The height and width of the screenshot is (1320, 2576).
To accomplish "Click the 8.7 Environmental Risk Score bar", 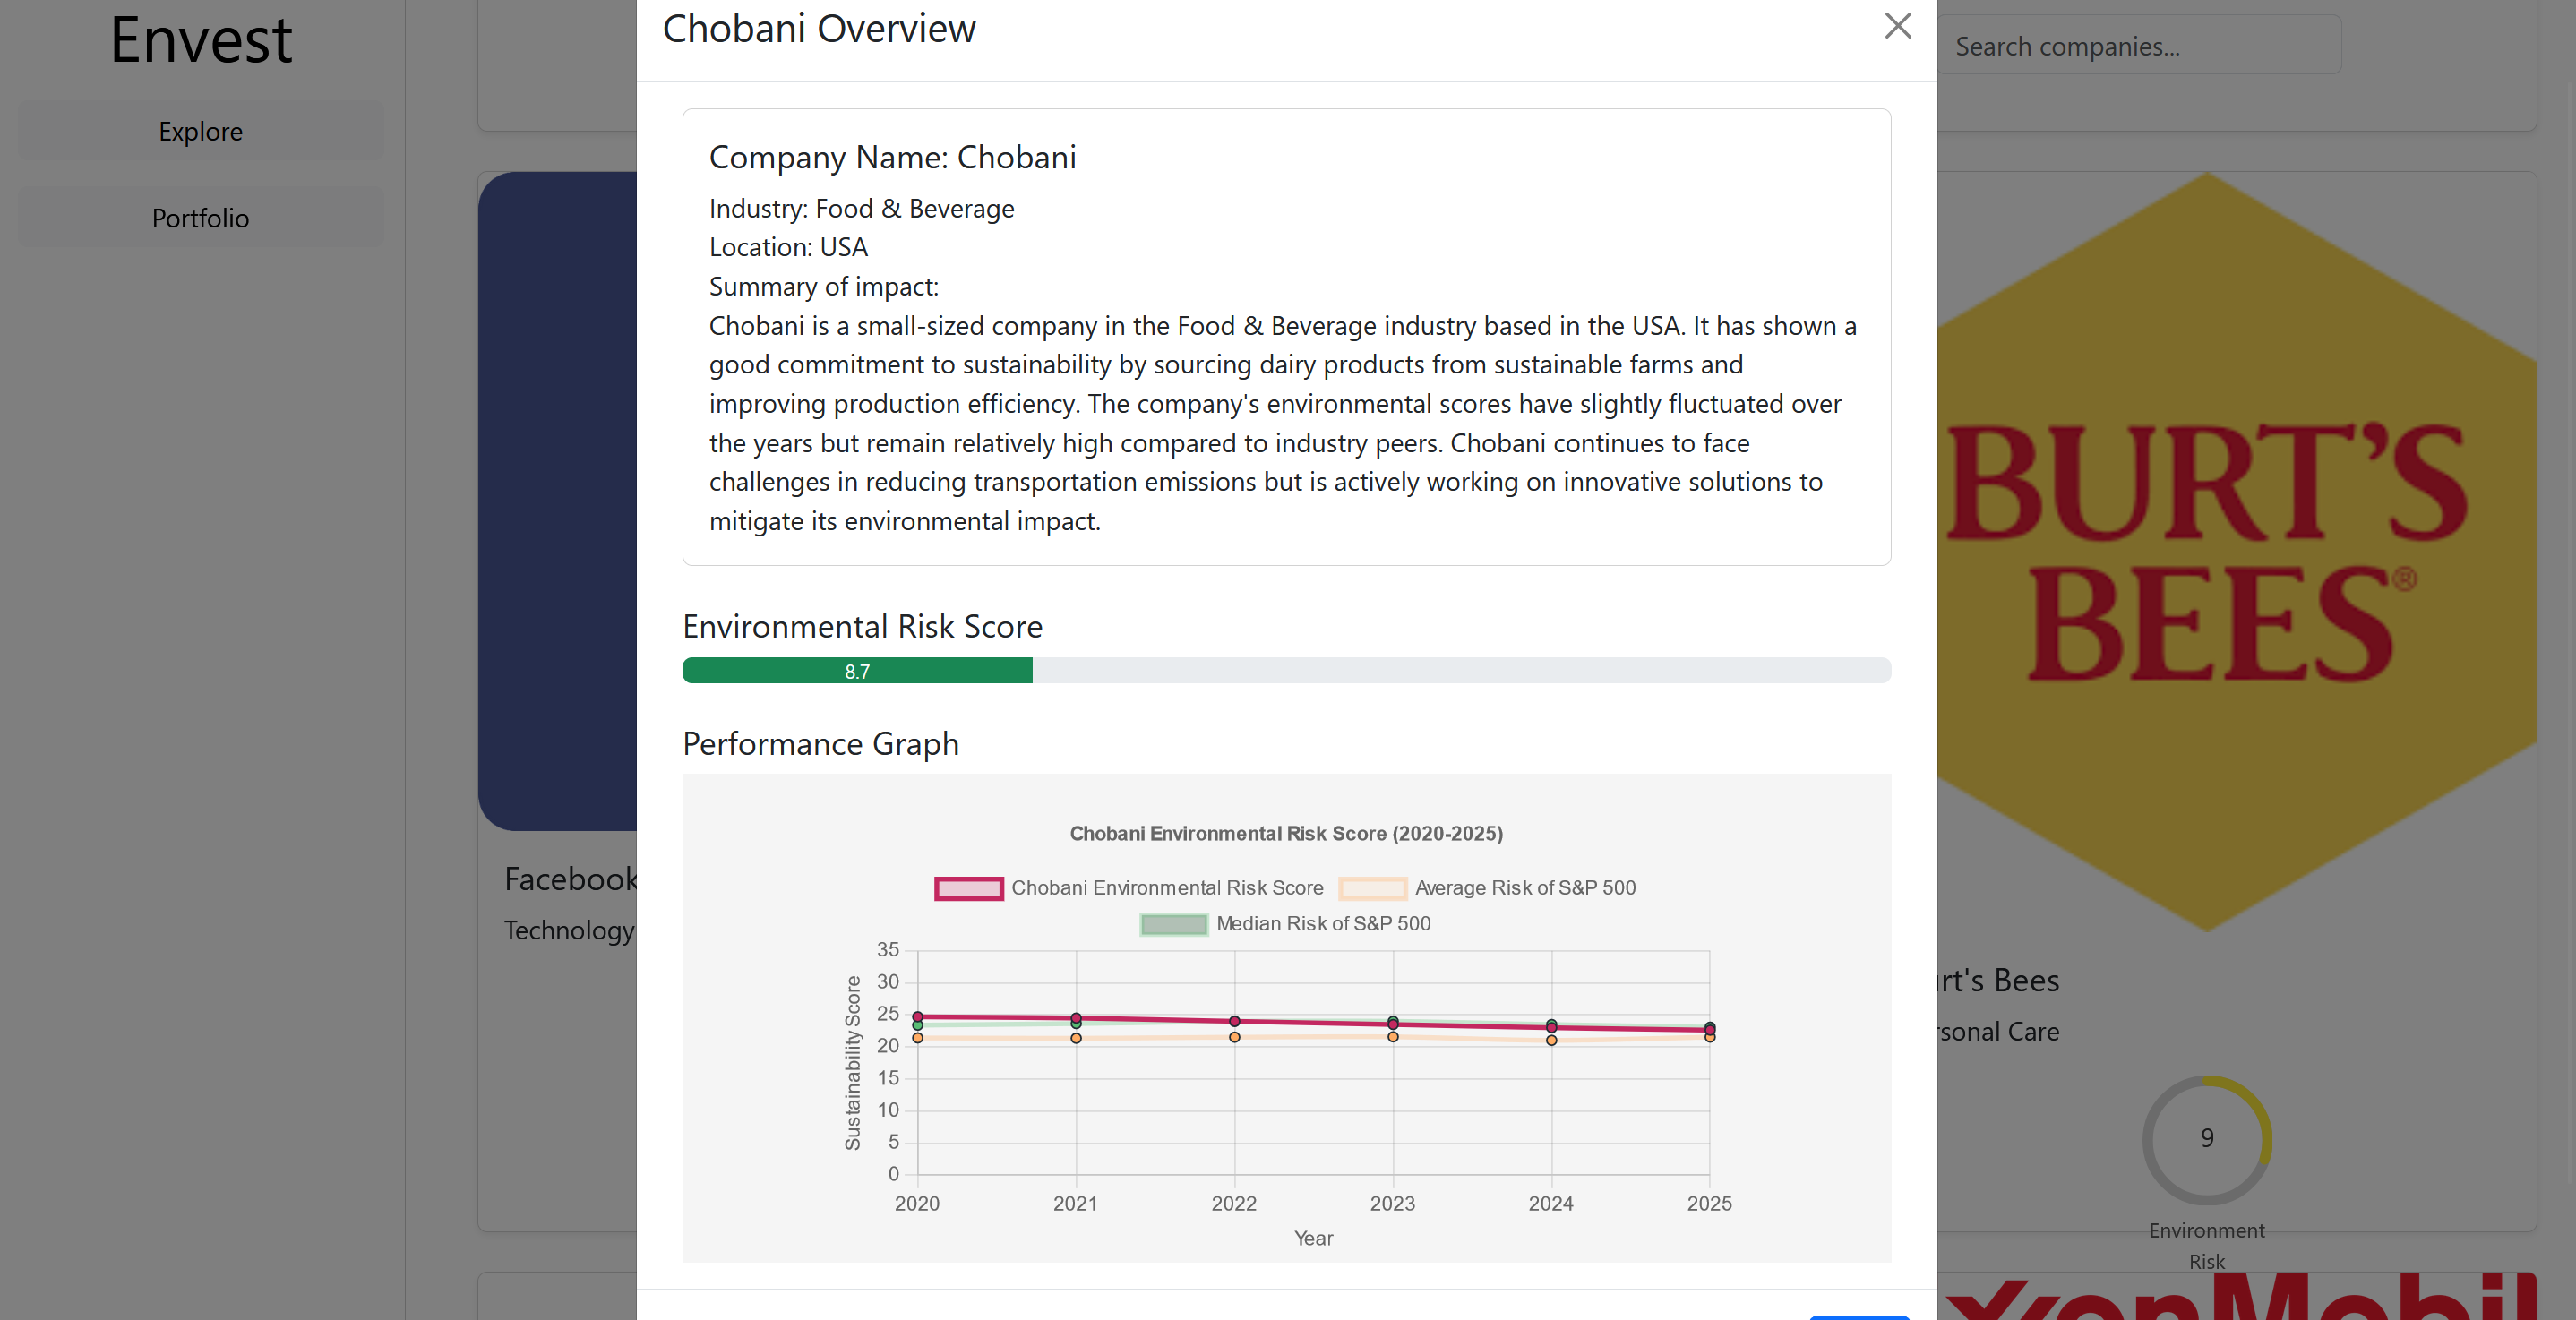I will [x=856, y=671].
